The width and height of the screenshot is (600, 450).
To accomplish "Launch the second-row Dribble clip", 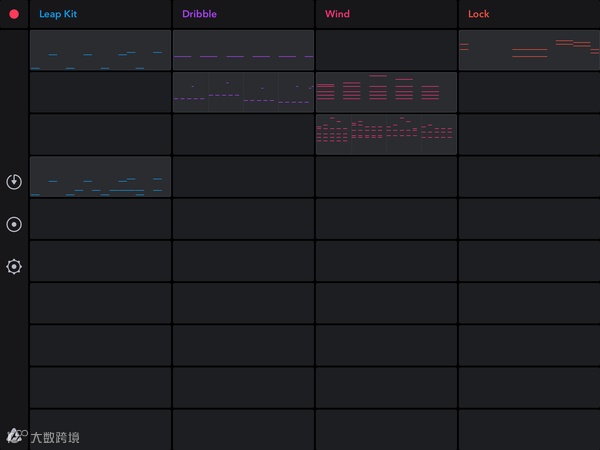I will 243,92.
